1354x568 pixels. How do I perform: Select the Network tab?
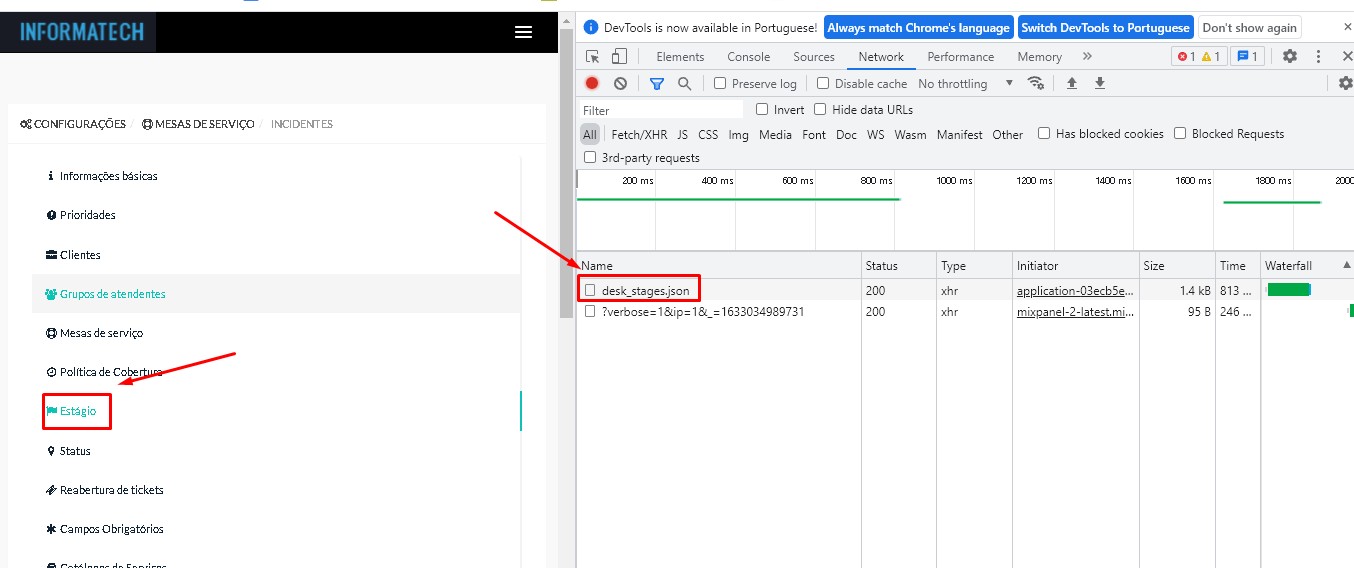881,57
